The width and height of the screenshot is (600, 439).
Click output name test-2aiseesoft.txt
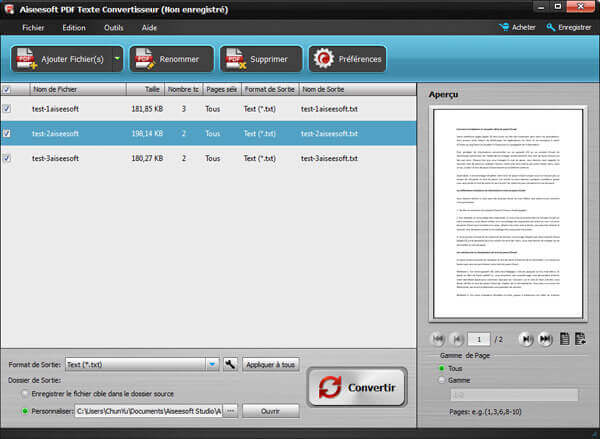point(329,133)
